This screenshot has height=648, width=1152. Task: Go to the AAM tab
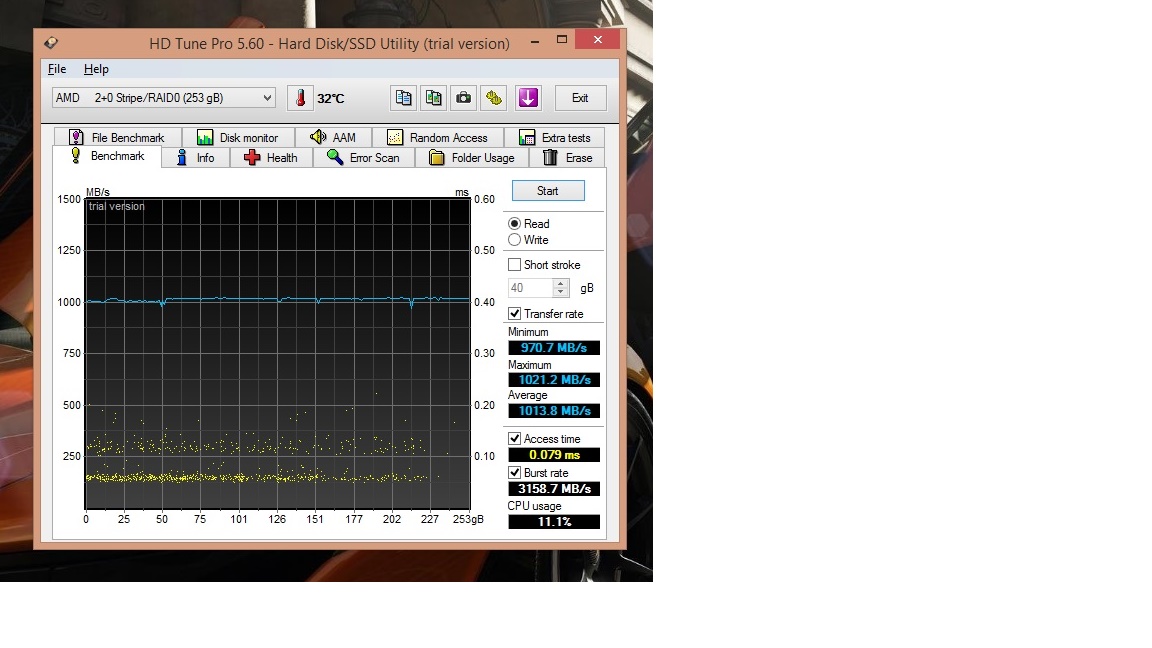(333, 137)
